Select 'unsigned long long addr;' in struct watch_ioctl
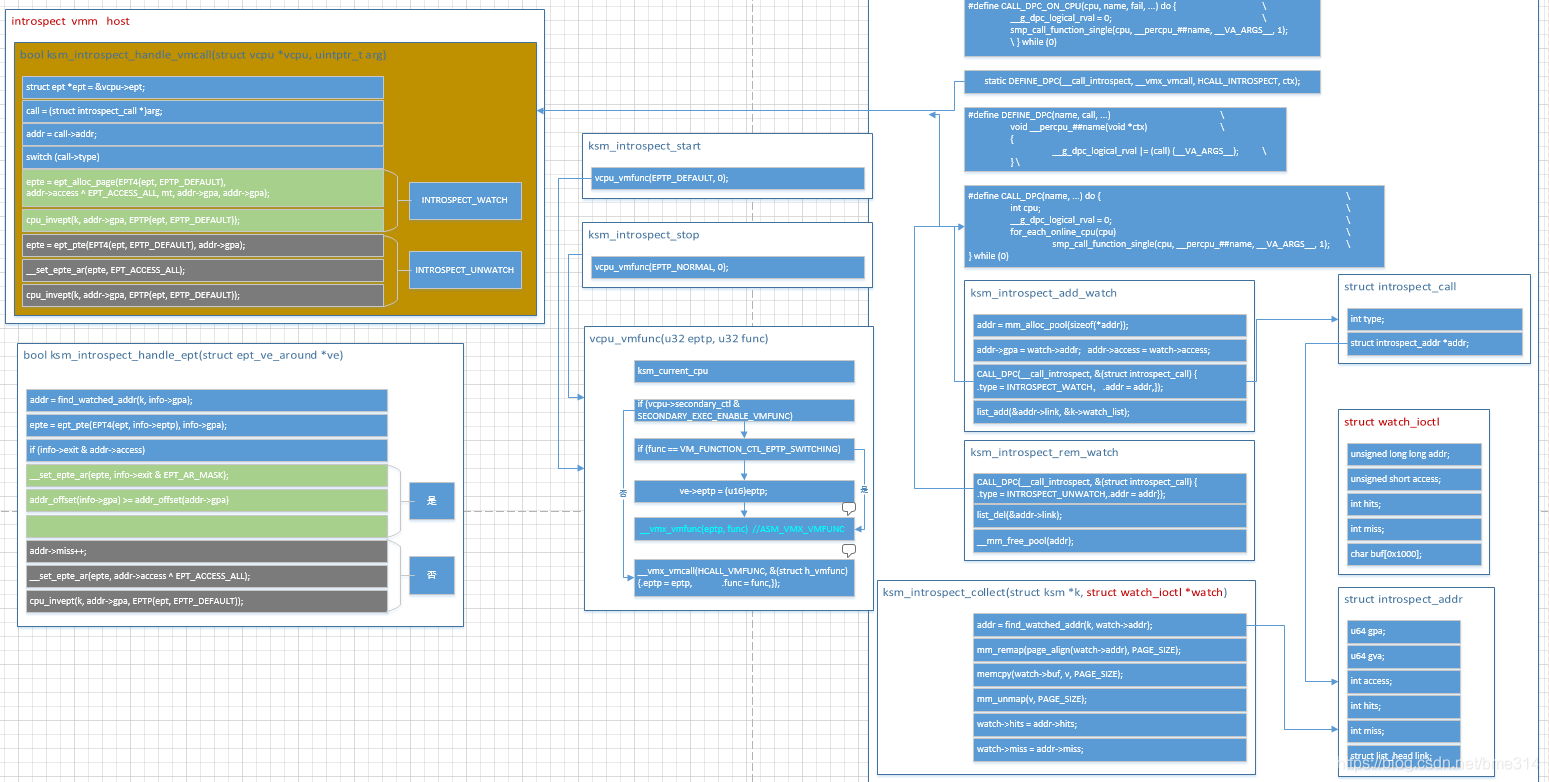The image size is (1549, 782). (1412, 454)
